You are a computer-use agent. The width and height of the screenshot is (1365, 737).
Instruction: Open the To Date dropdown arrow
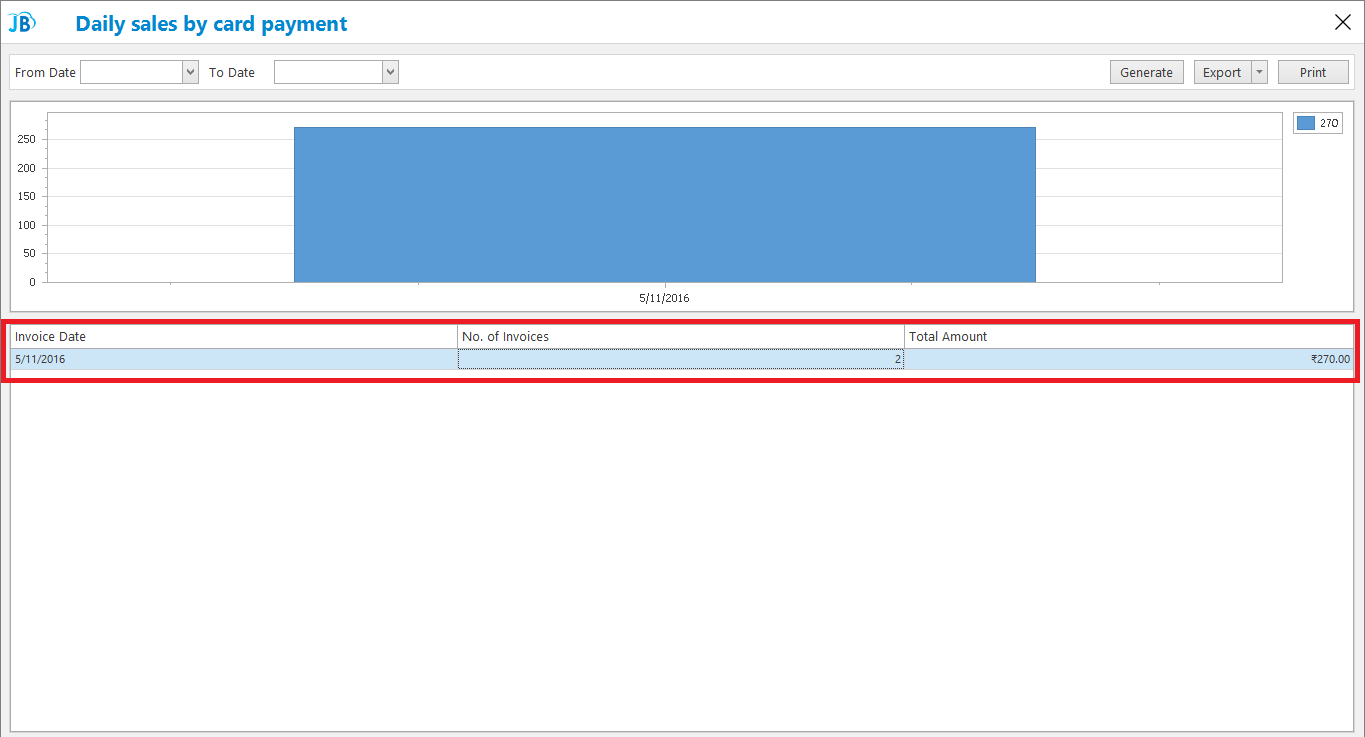click(x=390, y=72)
